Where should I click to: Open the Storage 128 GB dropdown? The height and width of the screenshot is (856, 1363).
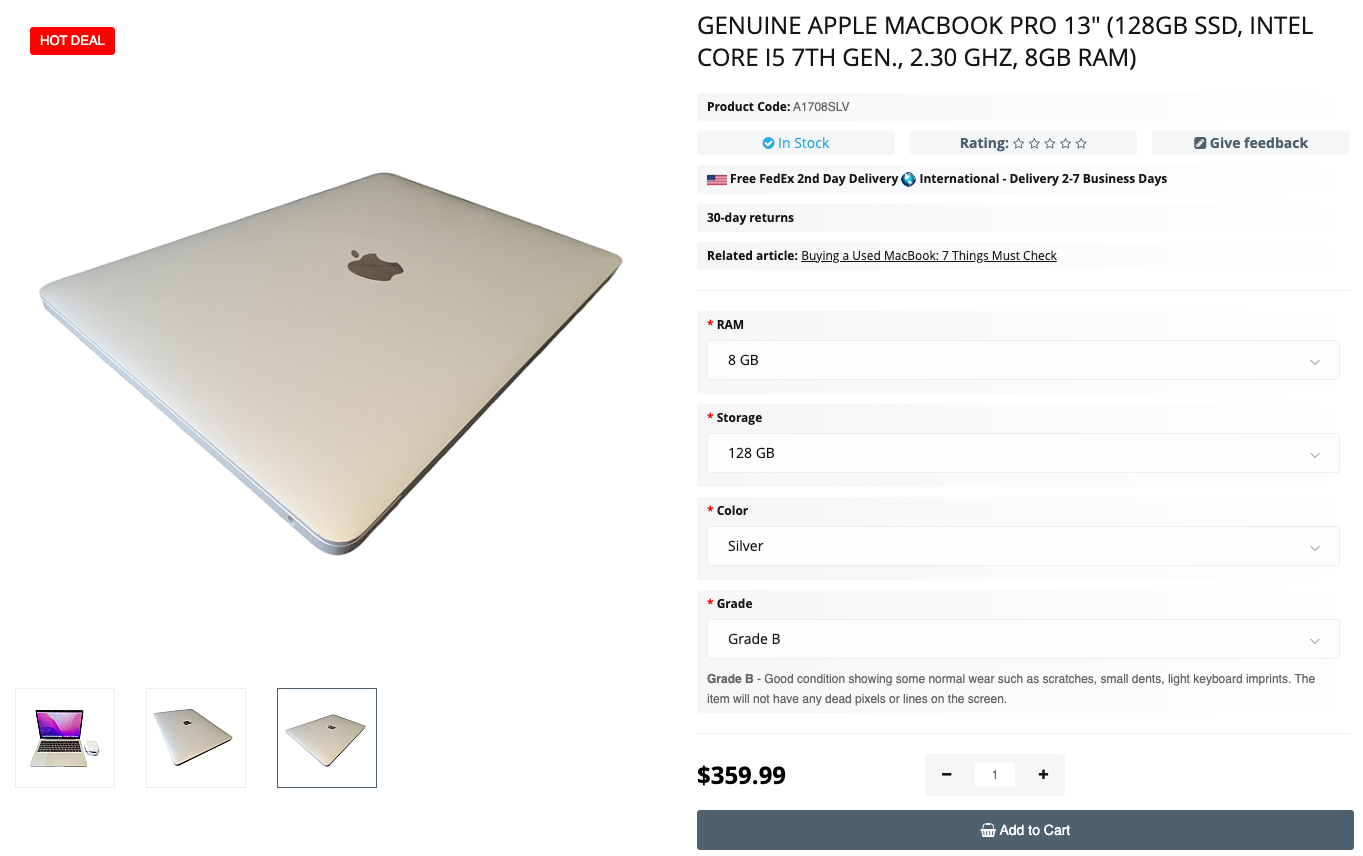point(1022,453)
